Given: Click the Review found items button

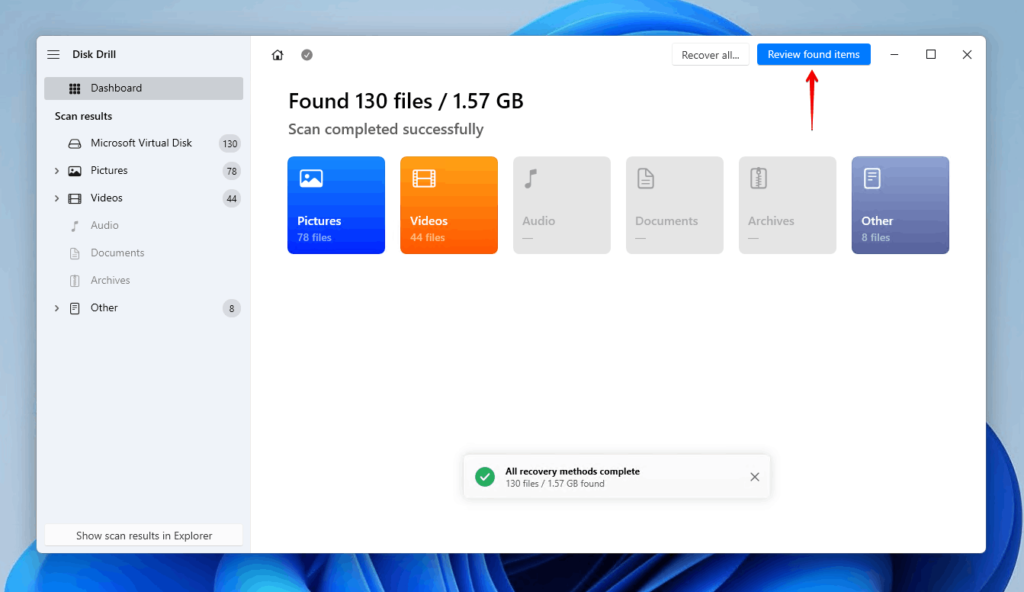Looking at the screenshot, I should coord(813,54).
